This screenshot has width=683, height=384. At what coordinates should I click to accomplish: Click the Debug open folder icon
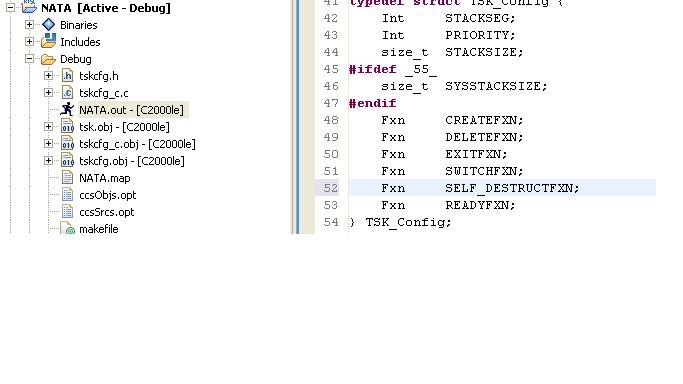click(48, 59)
